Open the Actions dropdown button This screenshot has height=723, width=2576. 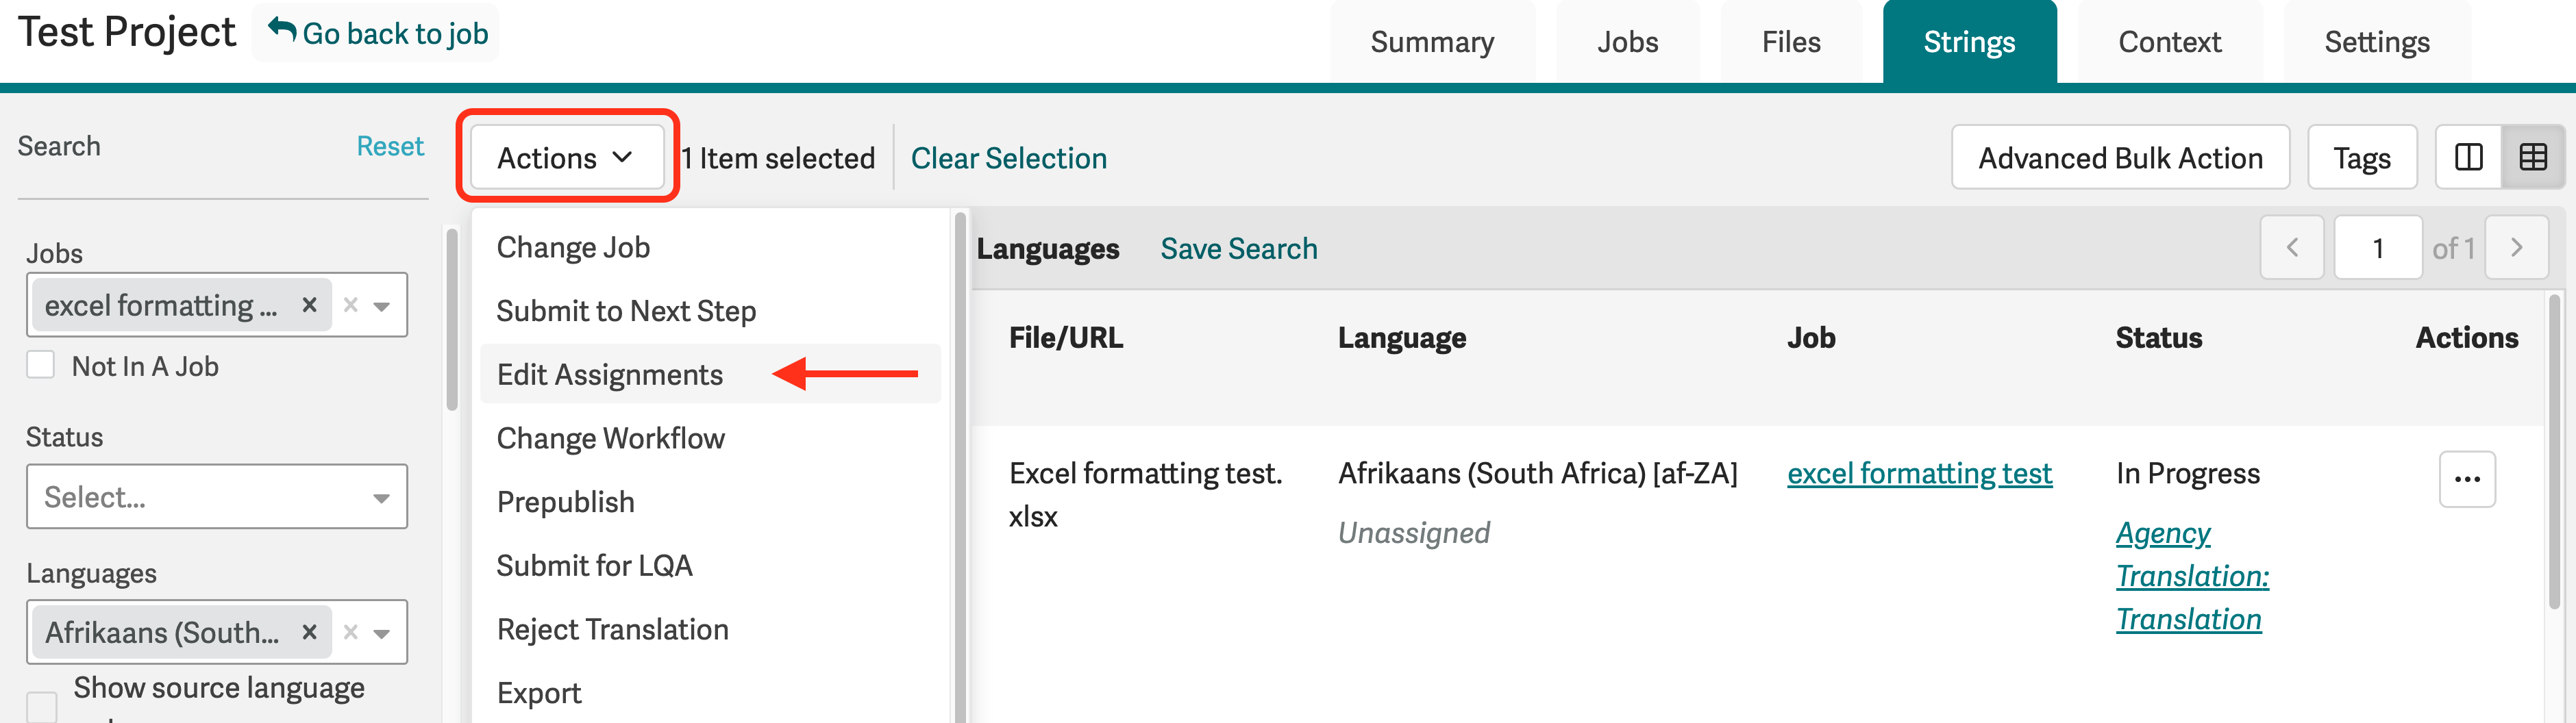click(x=567, y=157)
